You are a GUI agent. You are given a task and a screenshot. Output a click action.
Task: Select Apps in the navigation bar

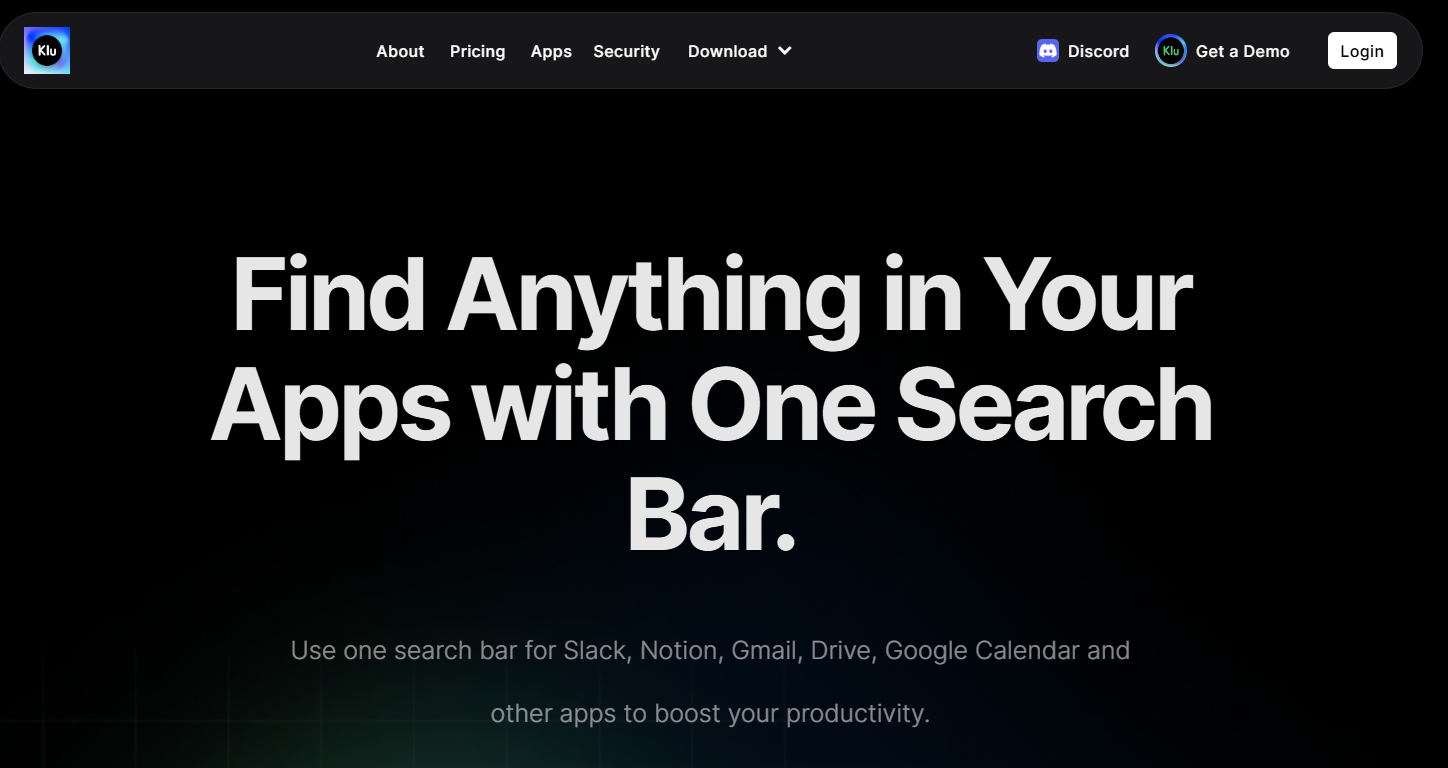(x=551, y=51)
